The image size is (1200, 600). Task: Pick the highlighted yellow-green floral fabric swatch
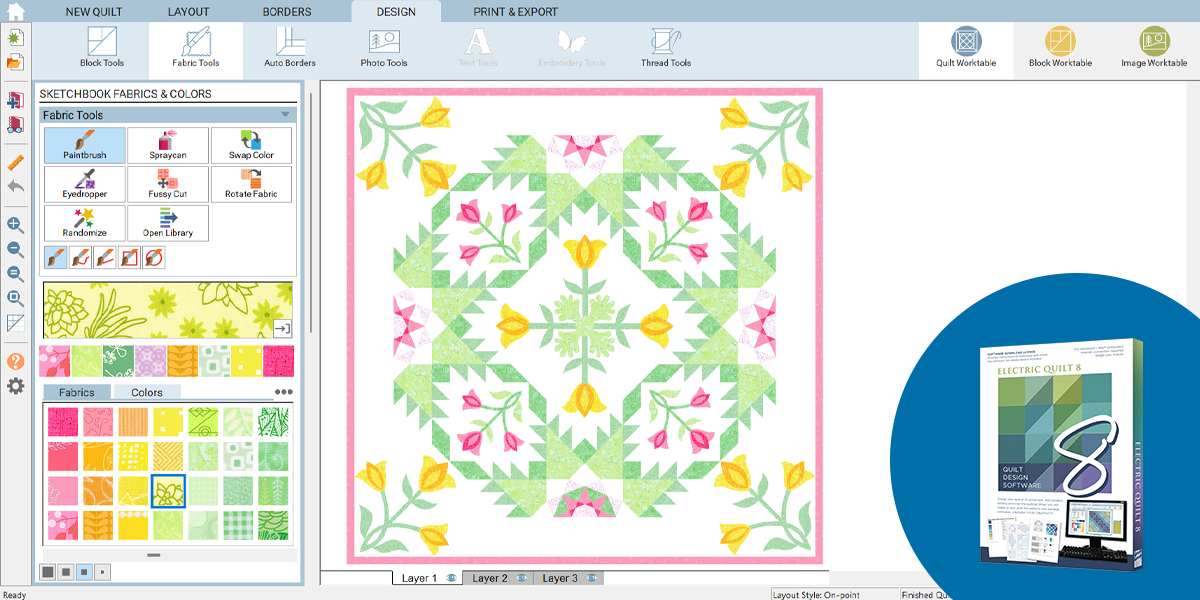pos(168,491)
